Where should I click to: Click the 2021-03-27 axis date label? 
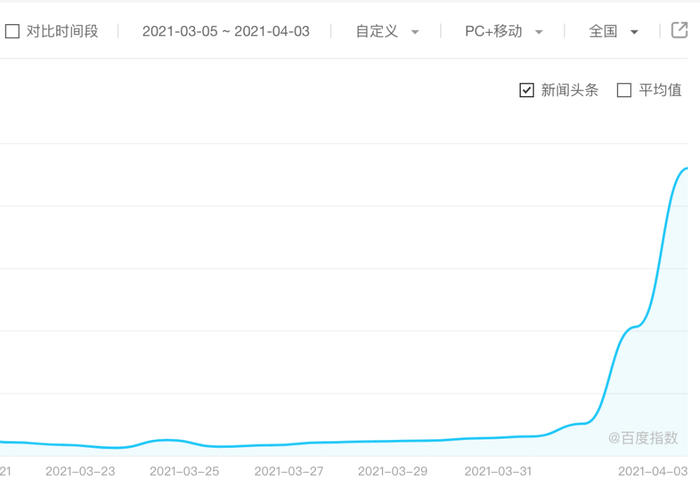[288, 470]
